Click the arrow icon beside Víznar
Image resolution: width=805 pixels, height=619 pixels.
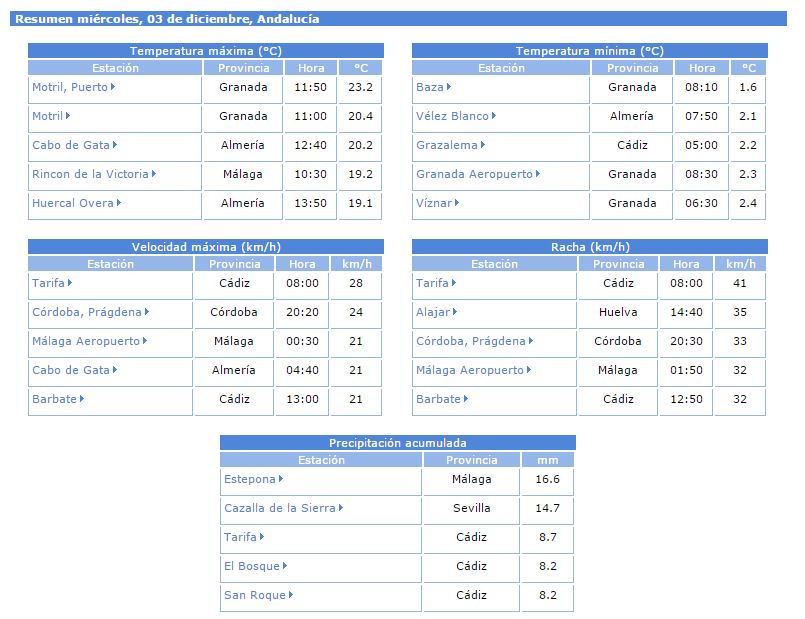[x=457, y=203]
